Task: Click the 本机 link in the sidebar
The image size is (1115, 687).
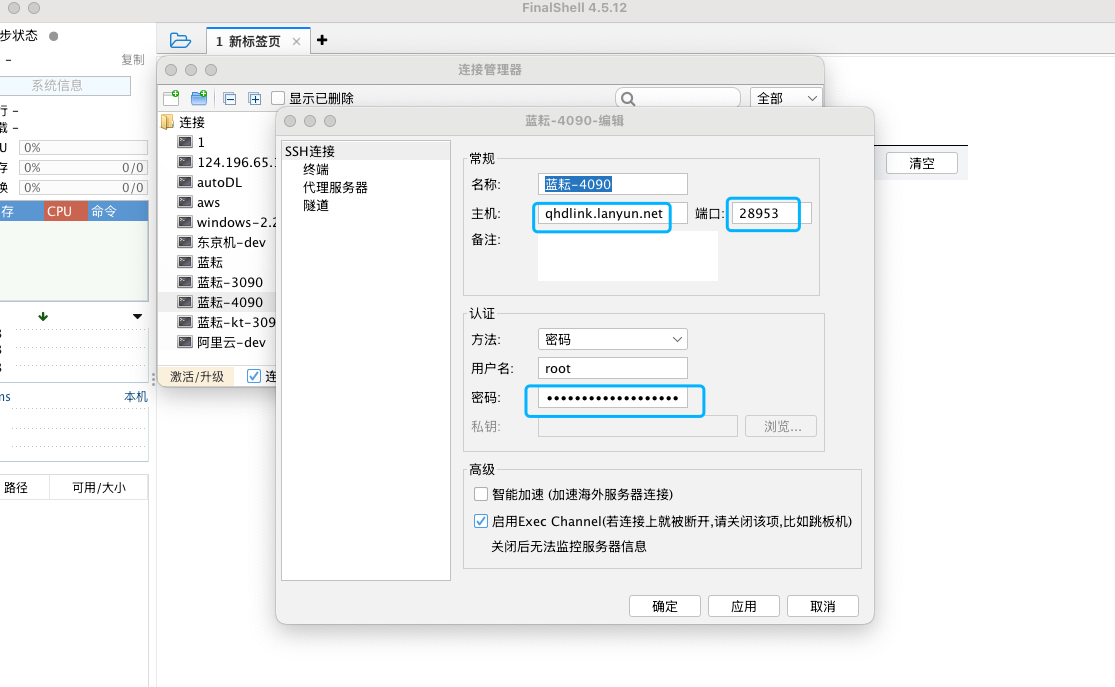Action: tap(136, 397)
